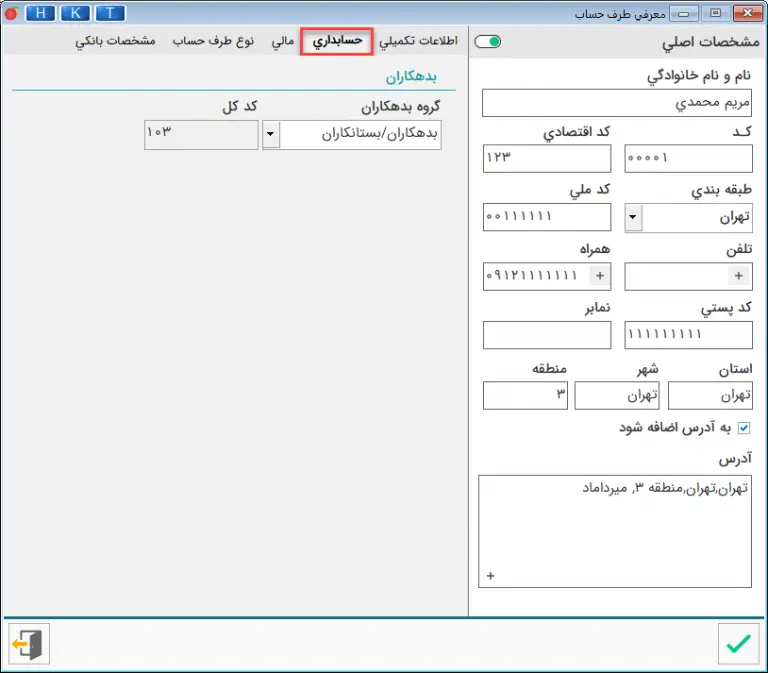
Task: Click the کد پستي input field
Action: [x=688, y=335]
